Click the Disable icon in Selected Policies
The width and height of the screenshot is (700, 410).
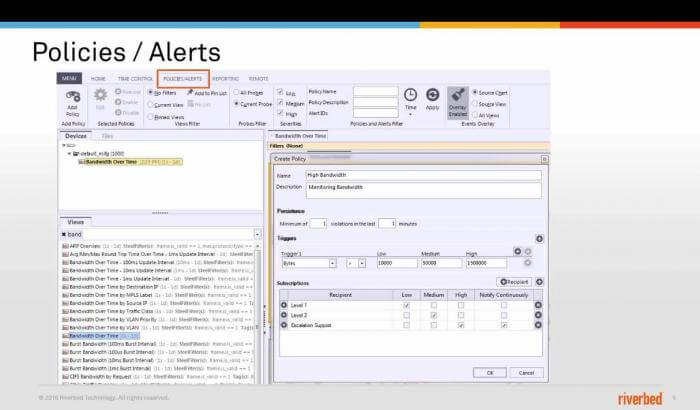(118, 113)
